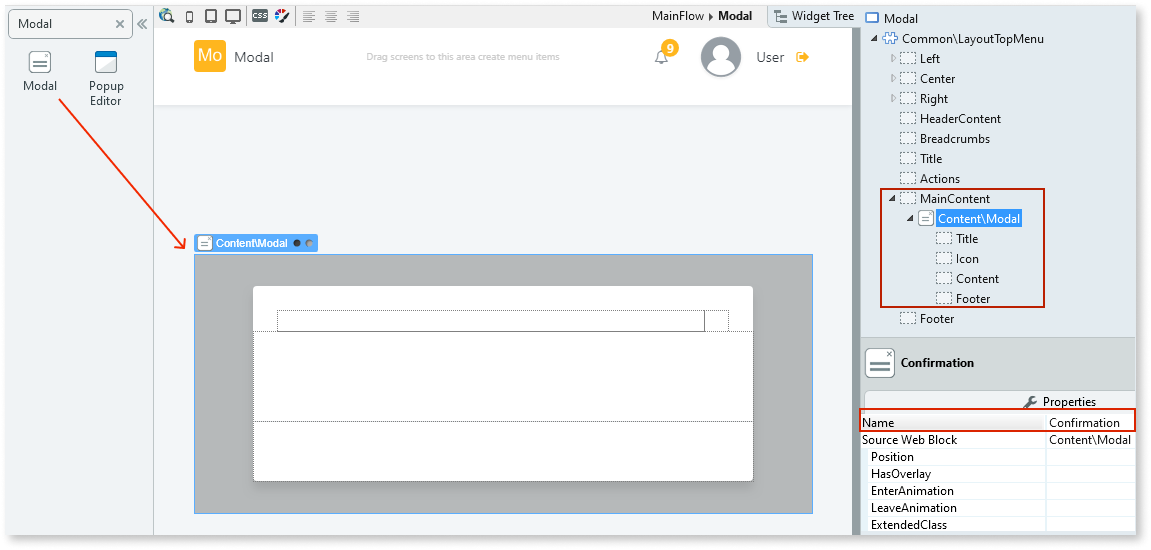
Task: Select the Left placeholder
Action: pyautogui.click(x=929, y=59)
